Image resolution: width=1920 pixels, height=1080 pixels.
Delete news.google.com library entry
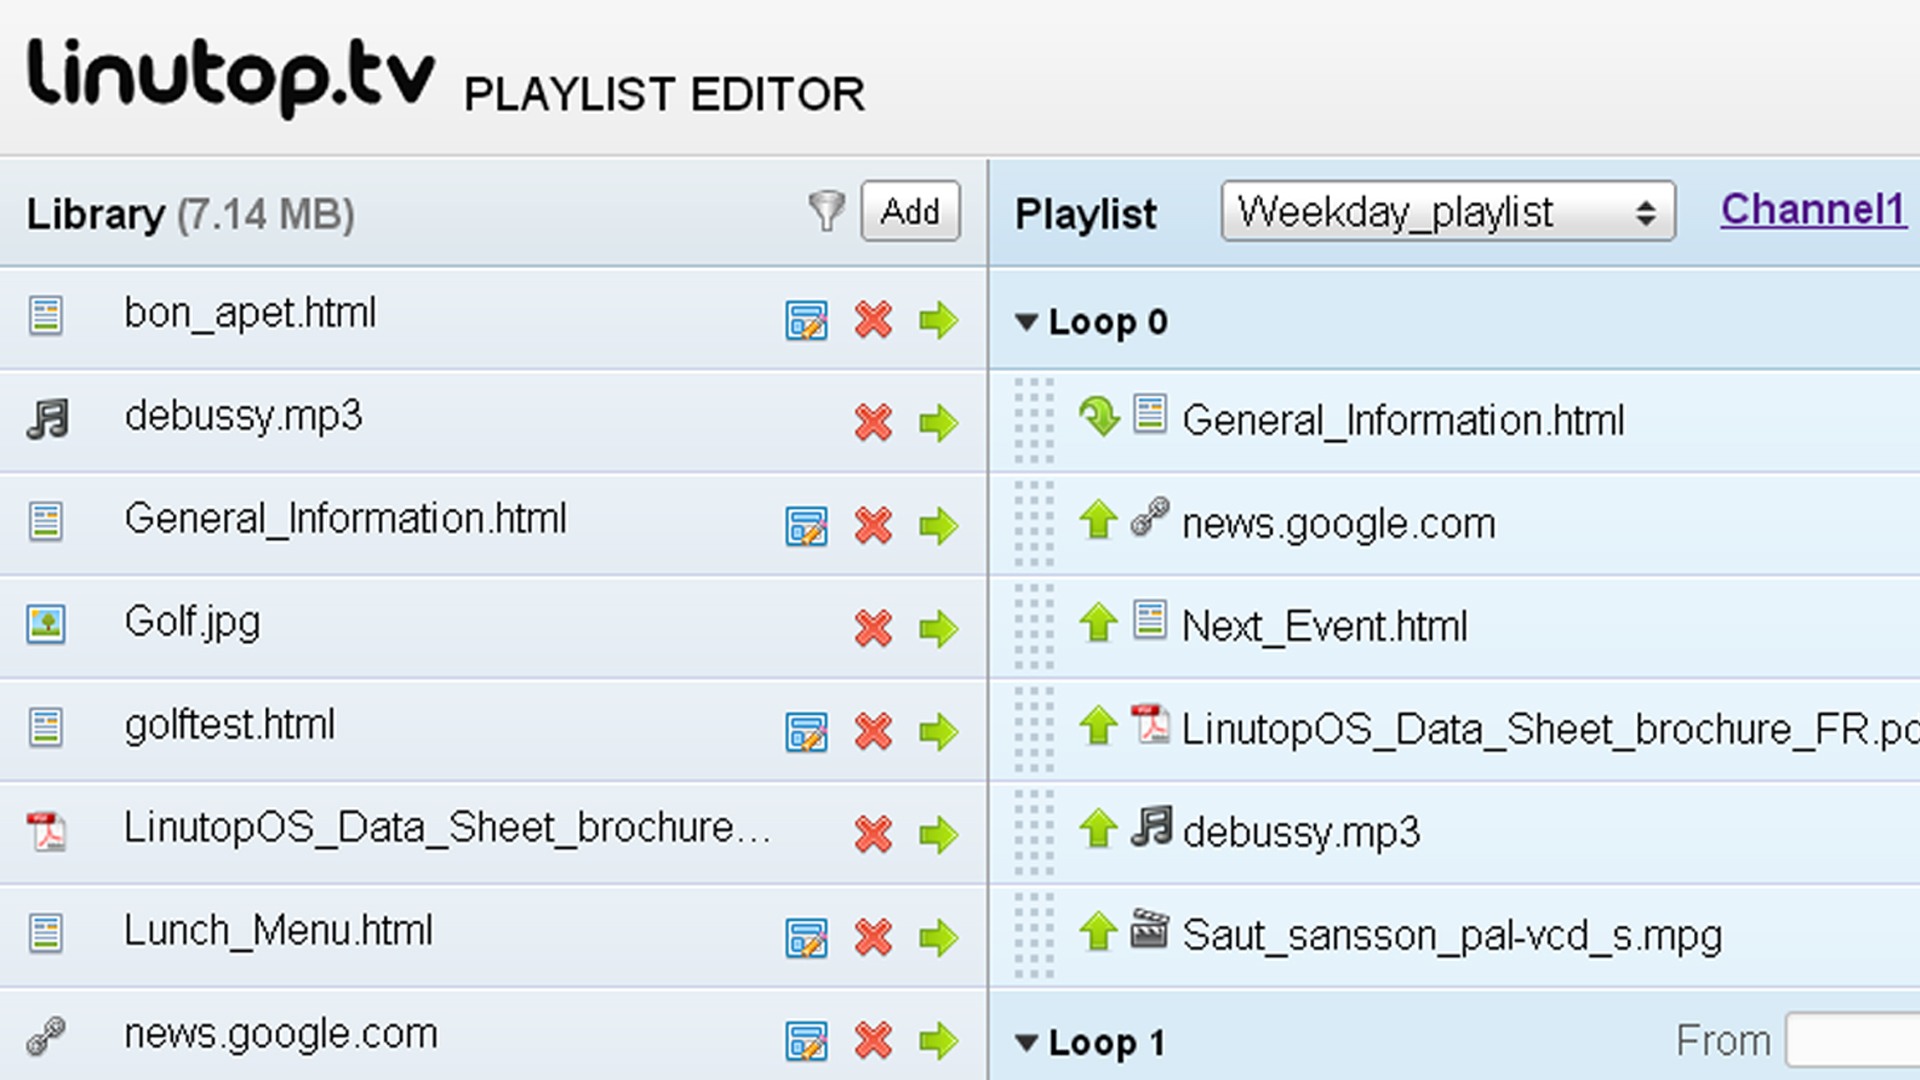873,1041
